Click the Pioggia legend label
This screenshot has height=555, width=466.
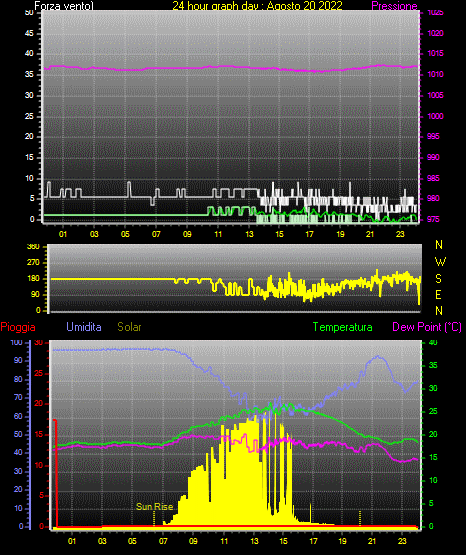(18, 327)
